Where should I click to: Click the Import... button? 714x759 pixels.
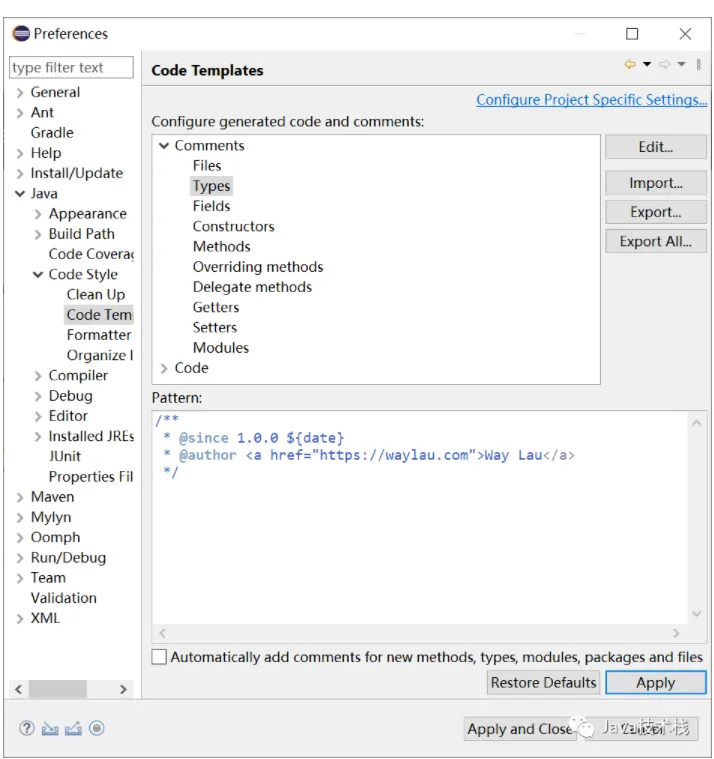tap(656, 182)
